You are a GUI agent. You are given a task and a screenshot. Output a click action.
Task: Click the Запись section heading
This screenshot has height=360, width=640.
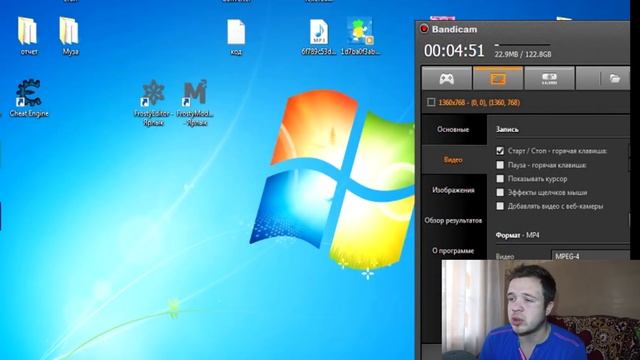507,129
